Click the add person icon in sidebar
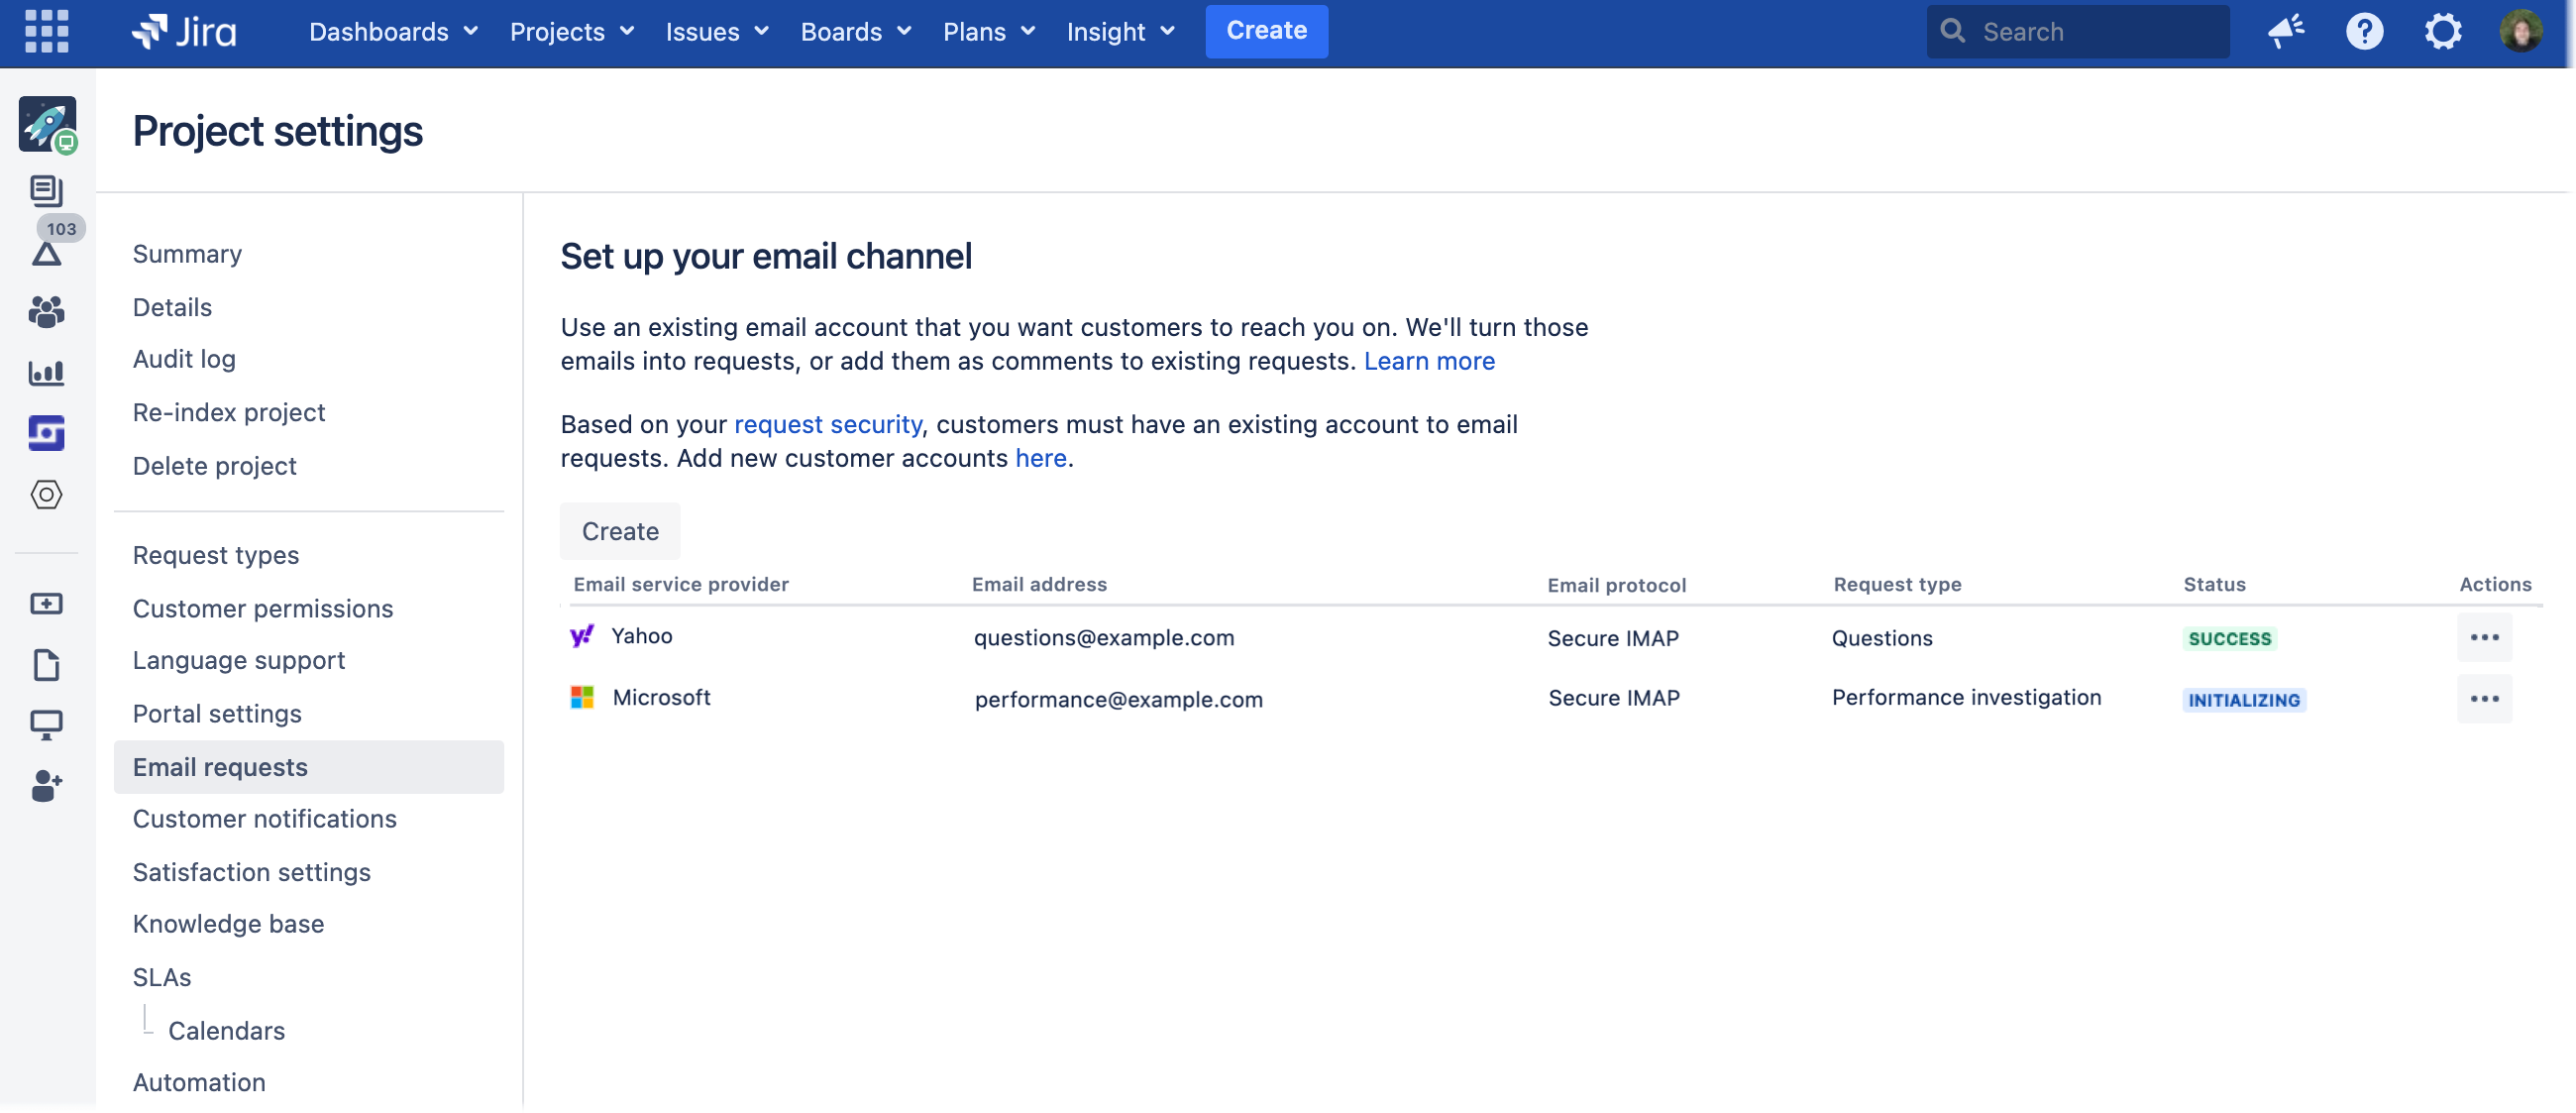The width and height of the screenshot is (2576, 1113). coord(46,786)
